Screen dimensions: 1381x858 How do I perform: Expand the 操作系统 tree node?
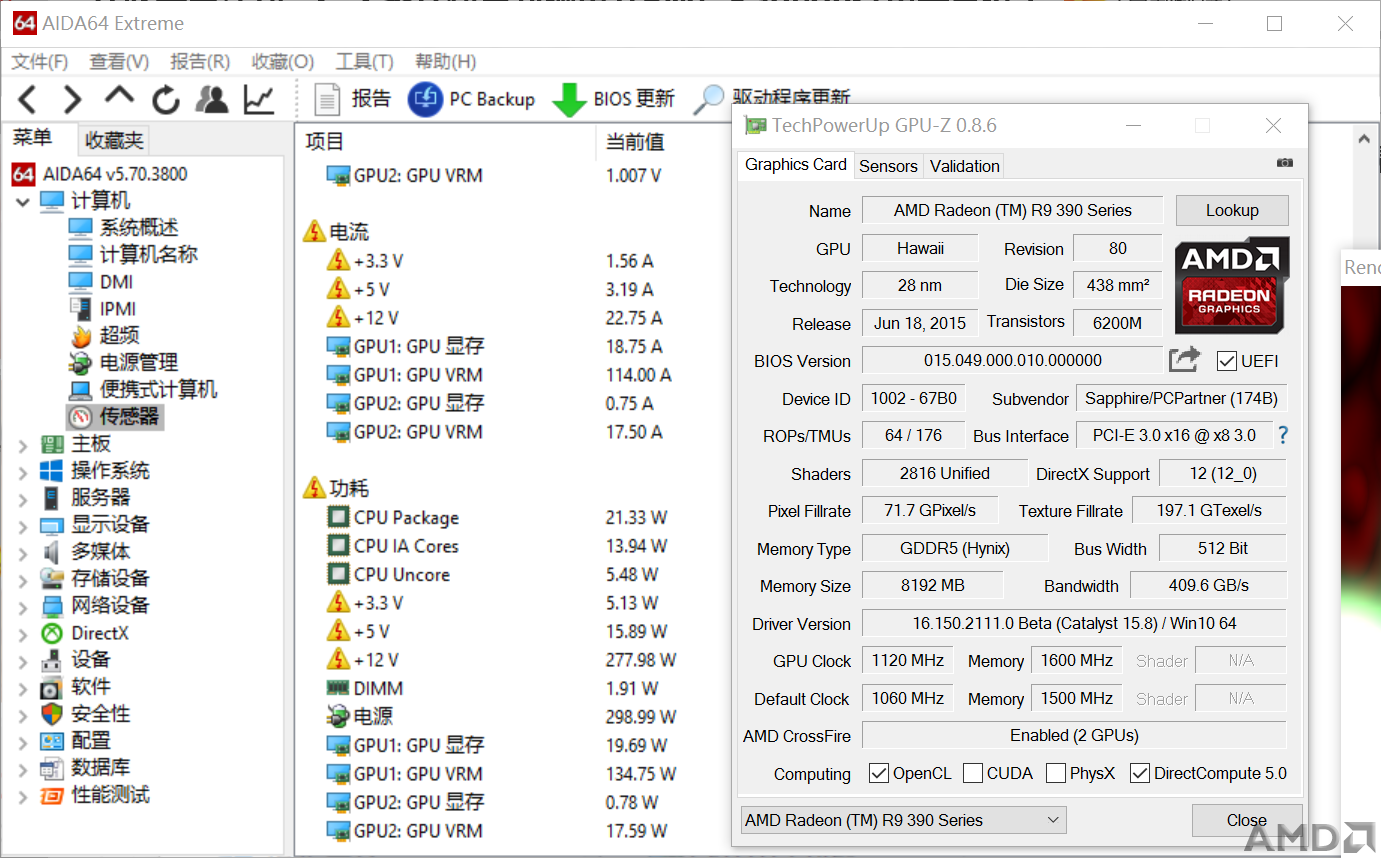click(23, 471)
